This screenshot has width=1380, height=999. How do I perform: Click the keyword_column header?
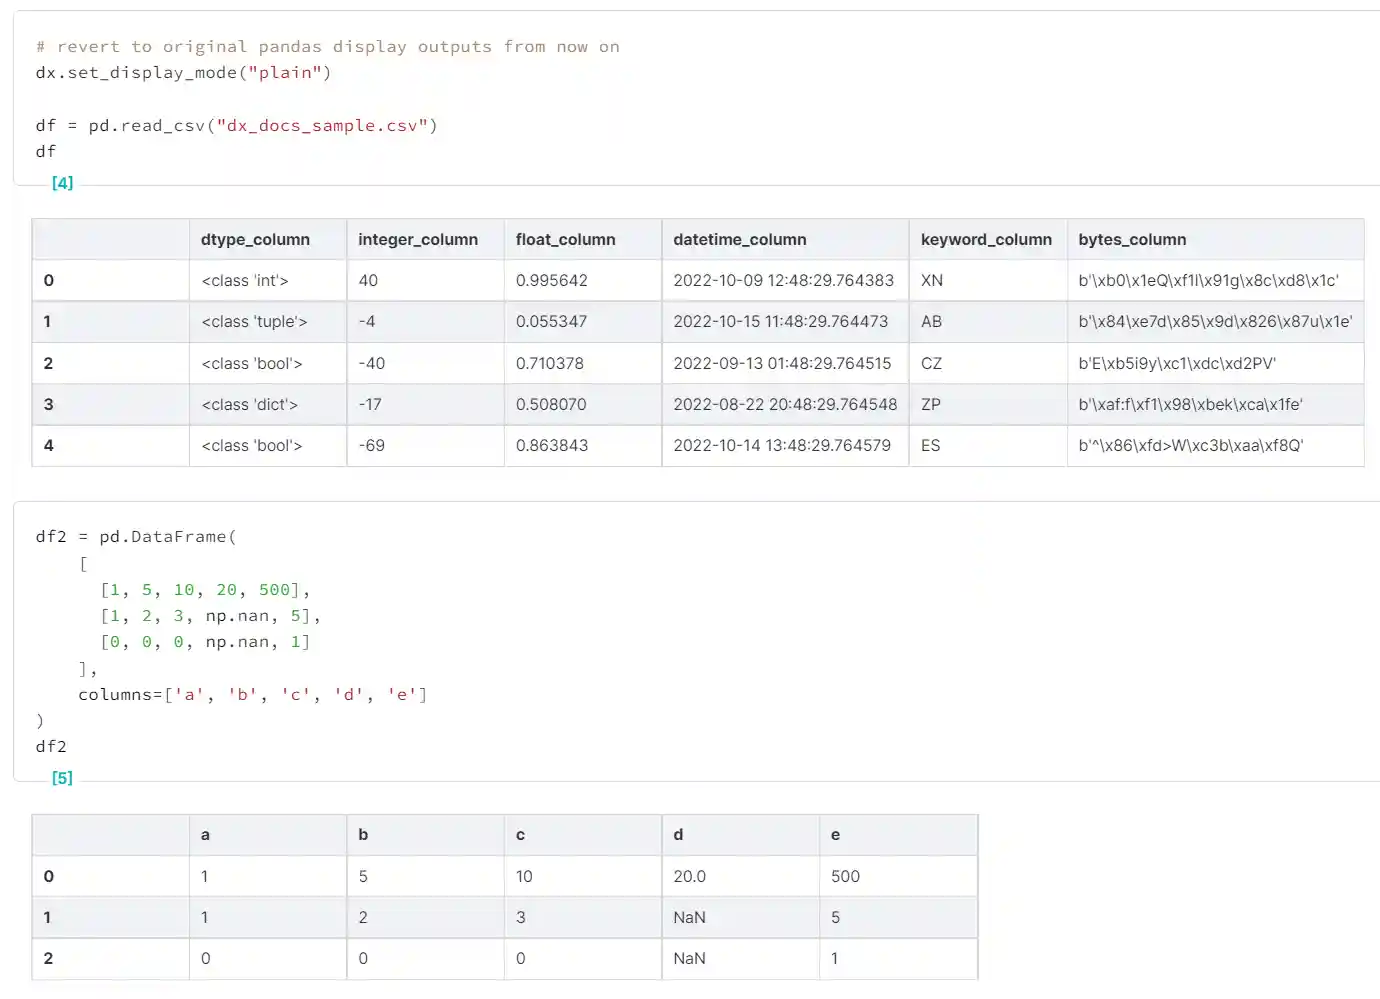[x=986, y=240]
